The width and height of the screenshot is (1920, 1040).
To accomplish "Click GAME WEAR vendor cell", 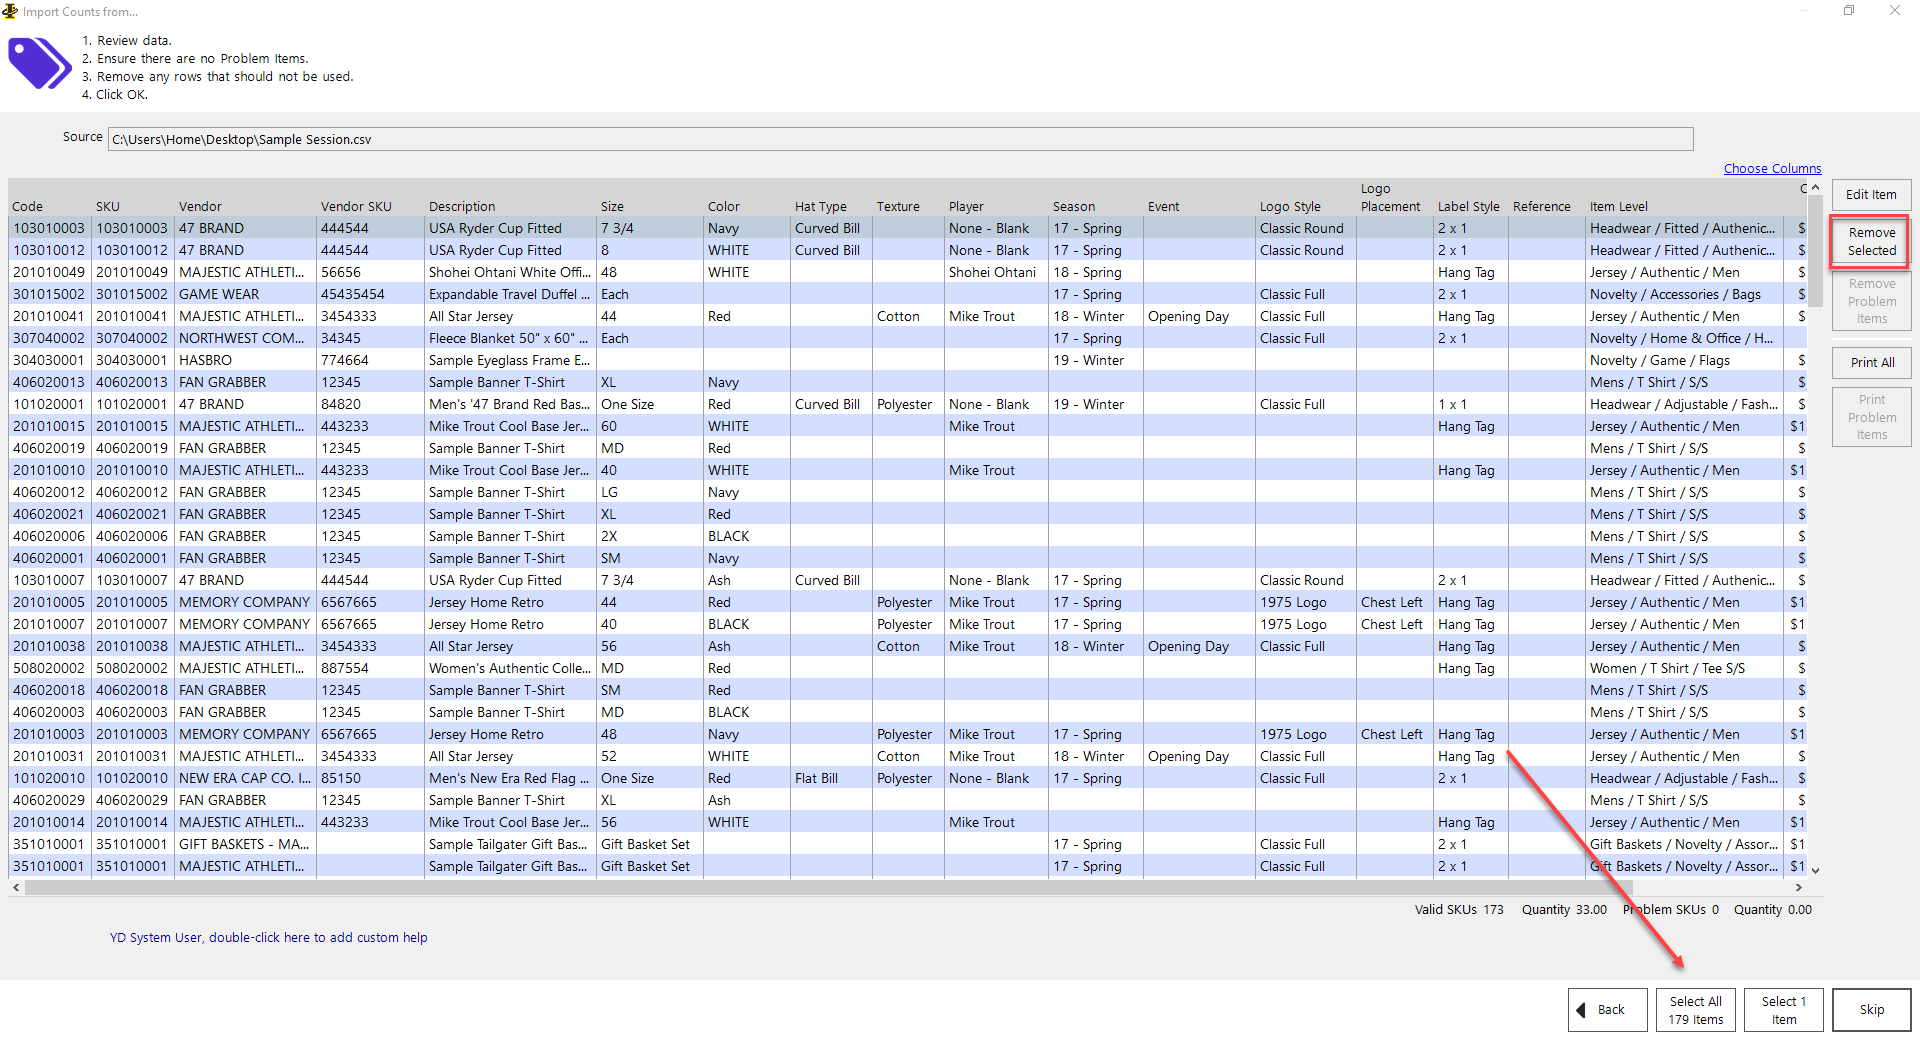I will [x=245, y=295].
